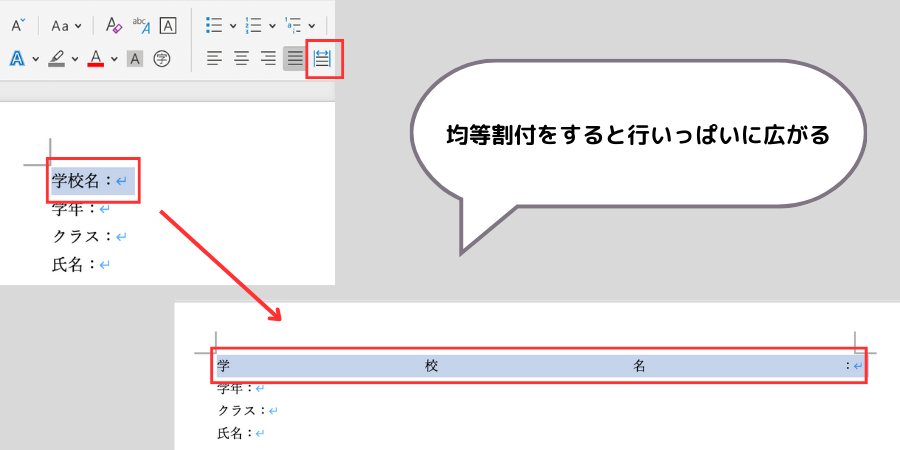This screenshot has width=900, height=450.
Task: Select the align left icon
Action: click(214, 58)
